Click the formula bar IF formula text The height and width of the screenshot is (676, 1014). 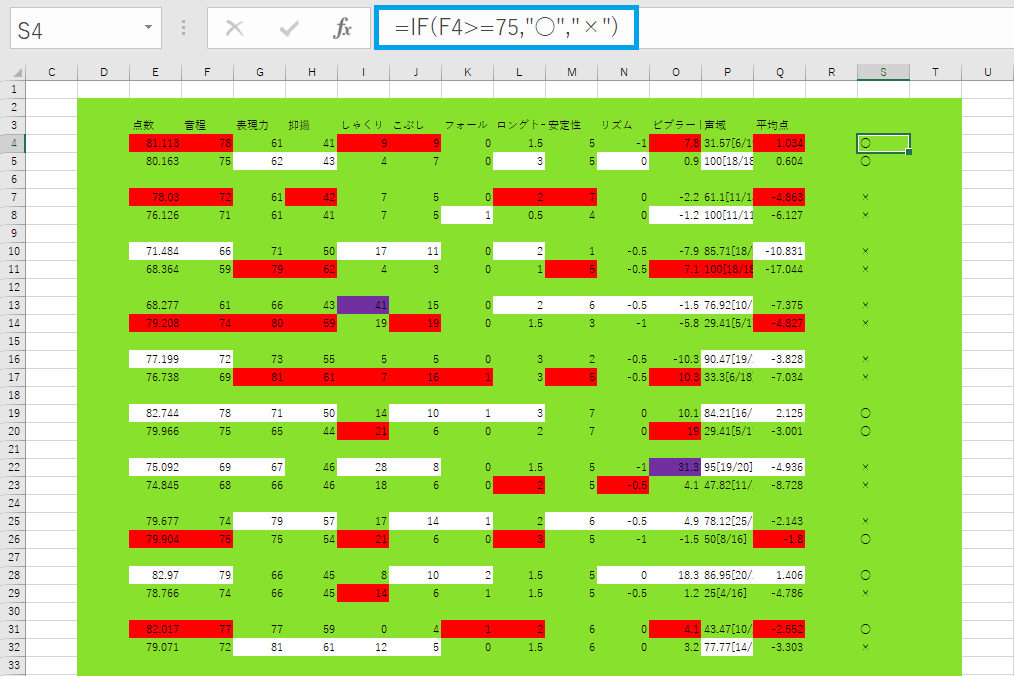click(506, 27)
